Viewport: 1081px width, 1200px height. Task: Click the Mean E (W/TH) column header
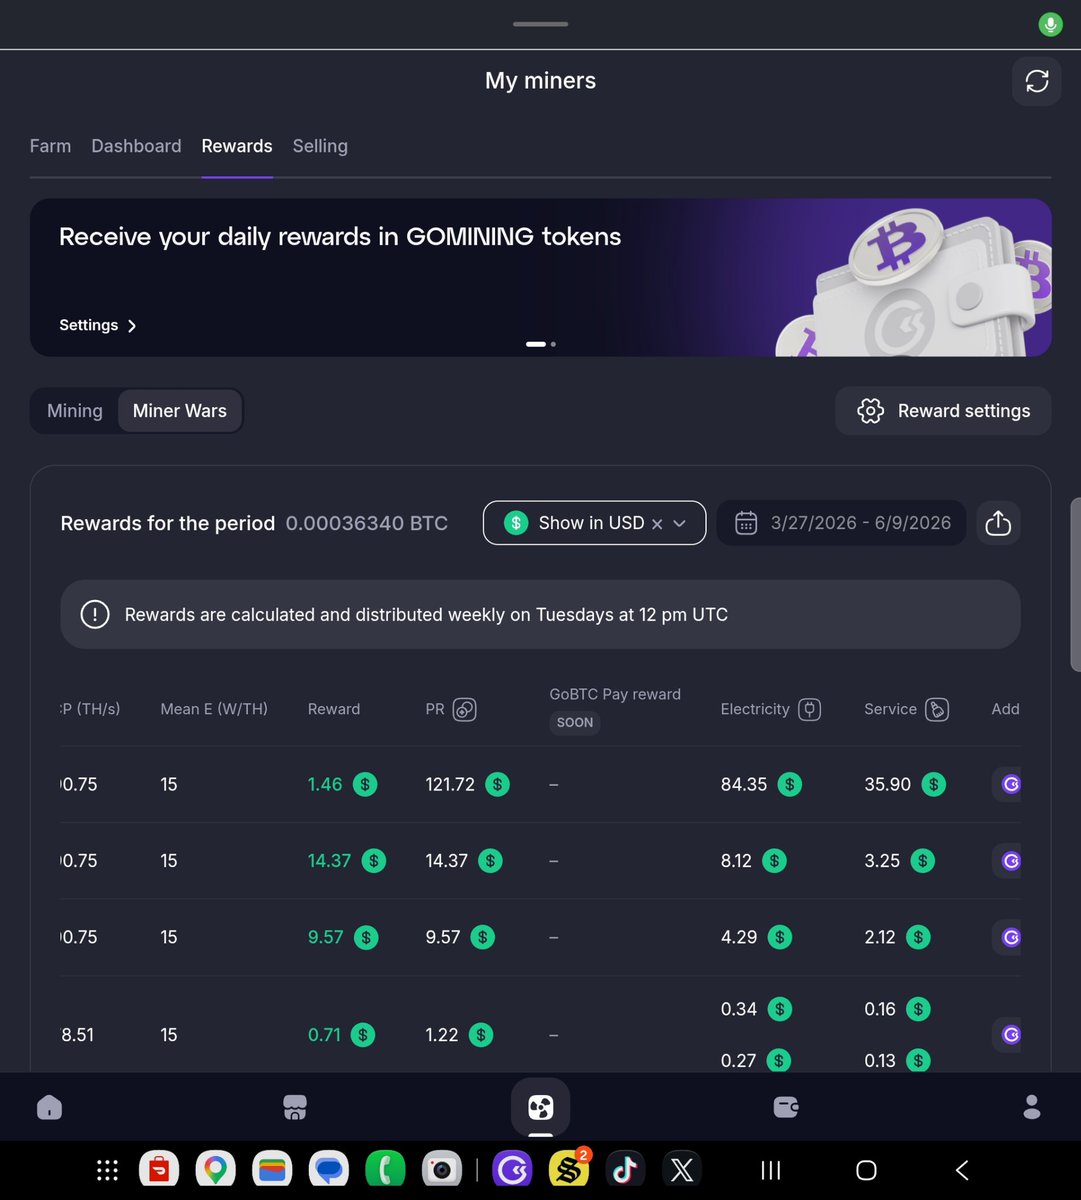214,709
